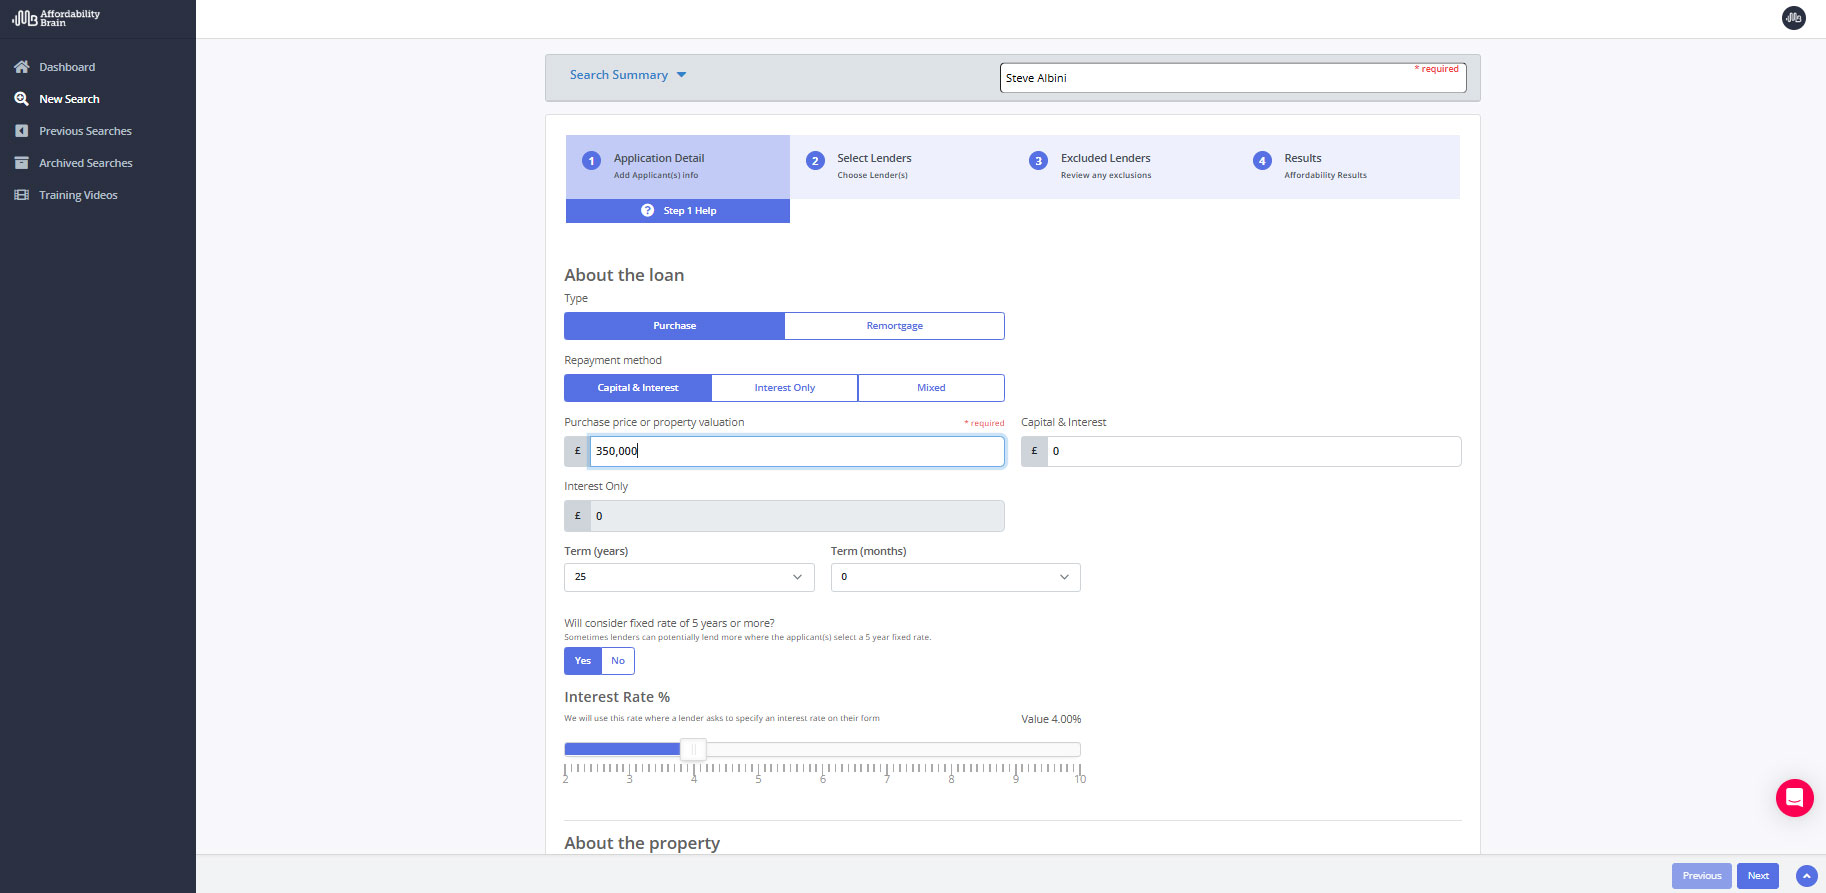Open the Term (years) dropdown
This screenshot has height=893, width=1826.
tap(689, 577)
